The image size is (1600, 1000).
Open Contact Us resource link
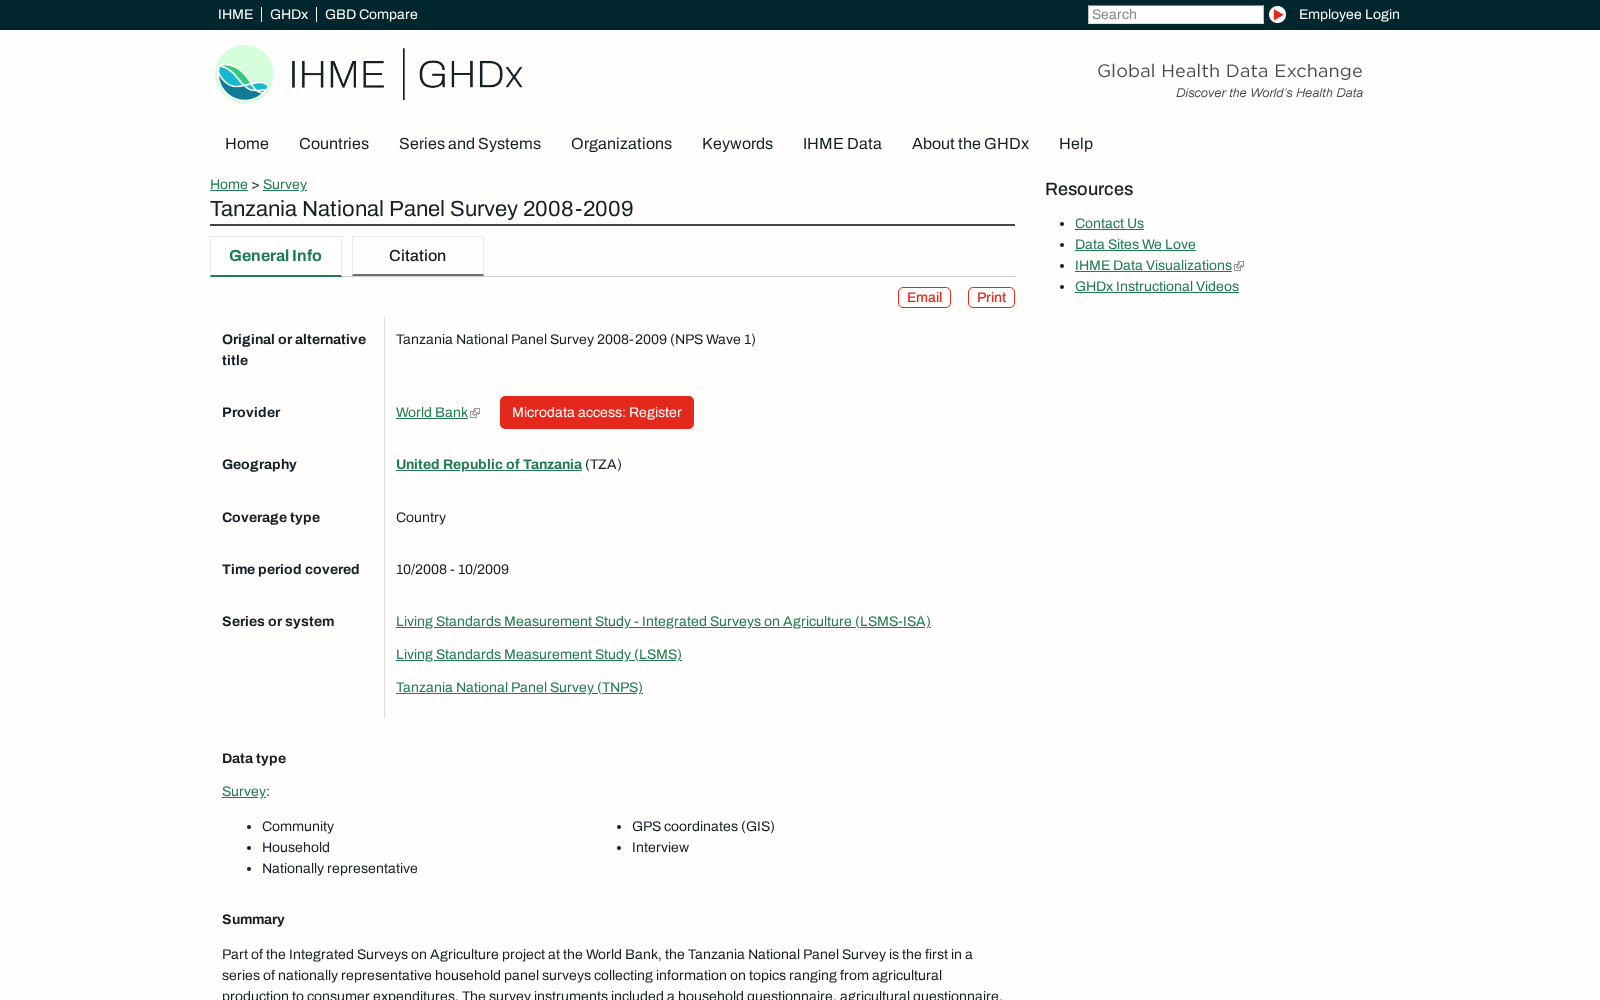click(1109, 223)
